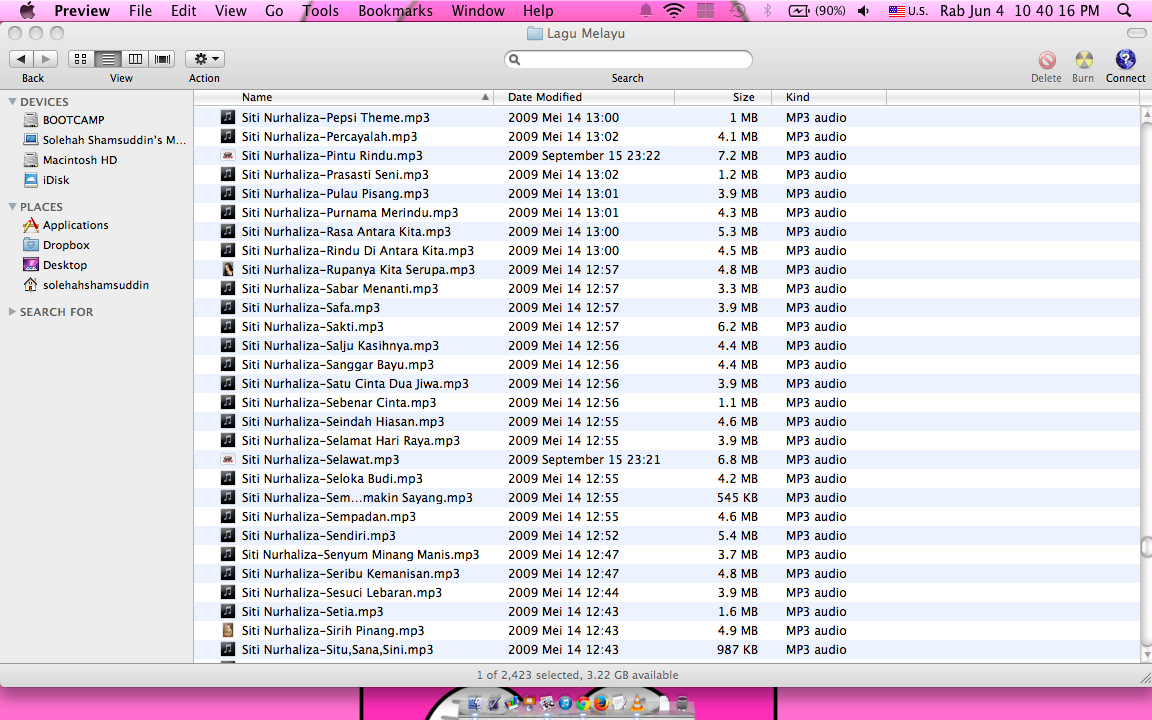Select Siti Nurhaliza-Sirih Pinang.mp3 file icon
This screenshot has height=720, width=1152.
tap(228, 630)
